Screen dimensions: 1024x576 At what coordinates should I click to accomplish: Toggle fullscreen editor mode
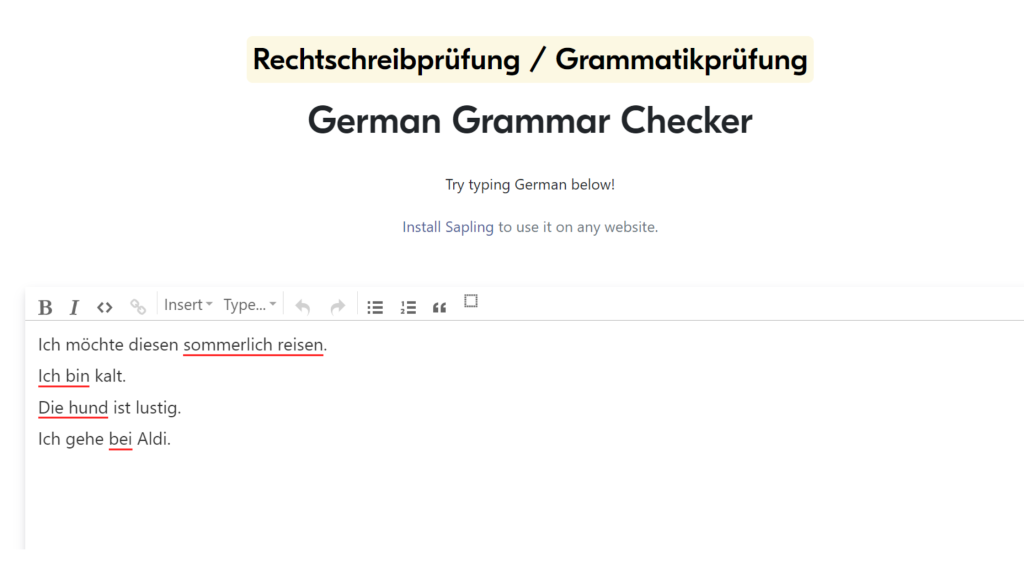click(x=470, y=301)
